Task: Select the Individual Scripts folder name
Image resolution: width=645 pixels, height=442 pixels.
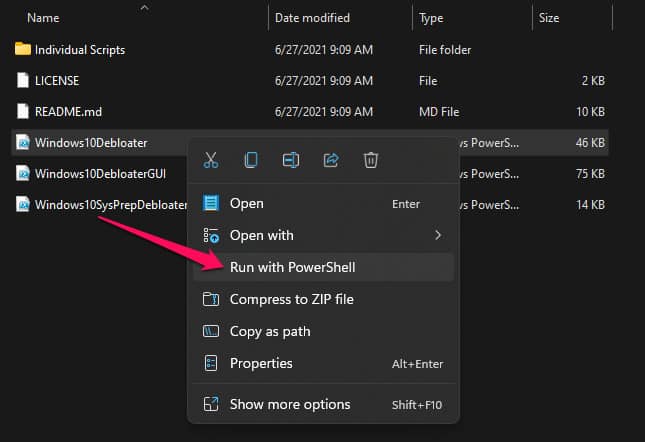Action: click(80, 50)
